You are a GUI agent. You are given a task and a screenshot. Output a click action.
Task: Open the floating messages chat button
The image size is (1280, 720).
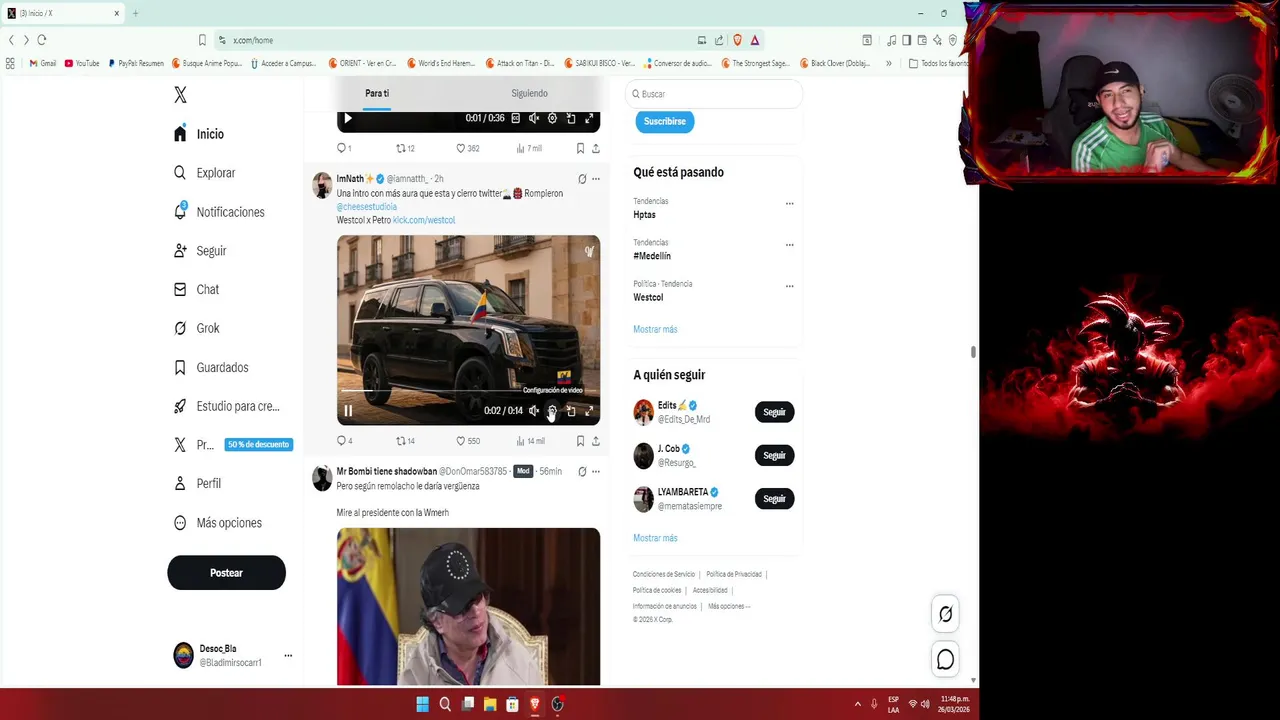click(945, 659)
